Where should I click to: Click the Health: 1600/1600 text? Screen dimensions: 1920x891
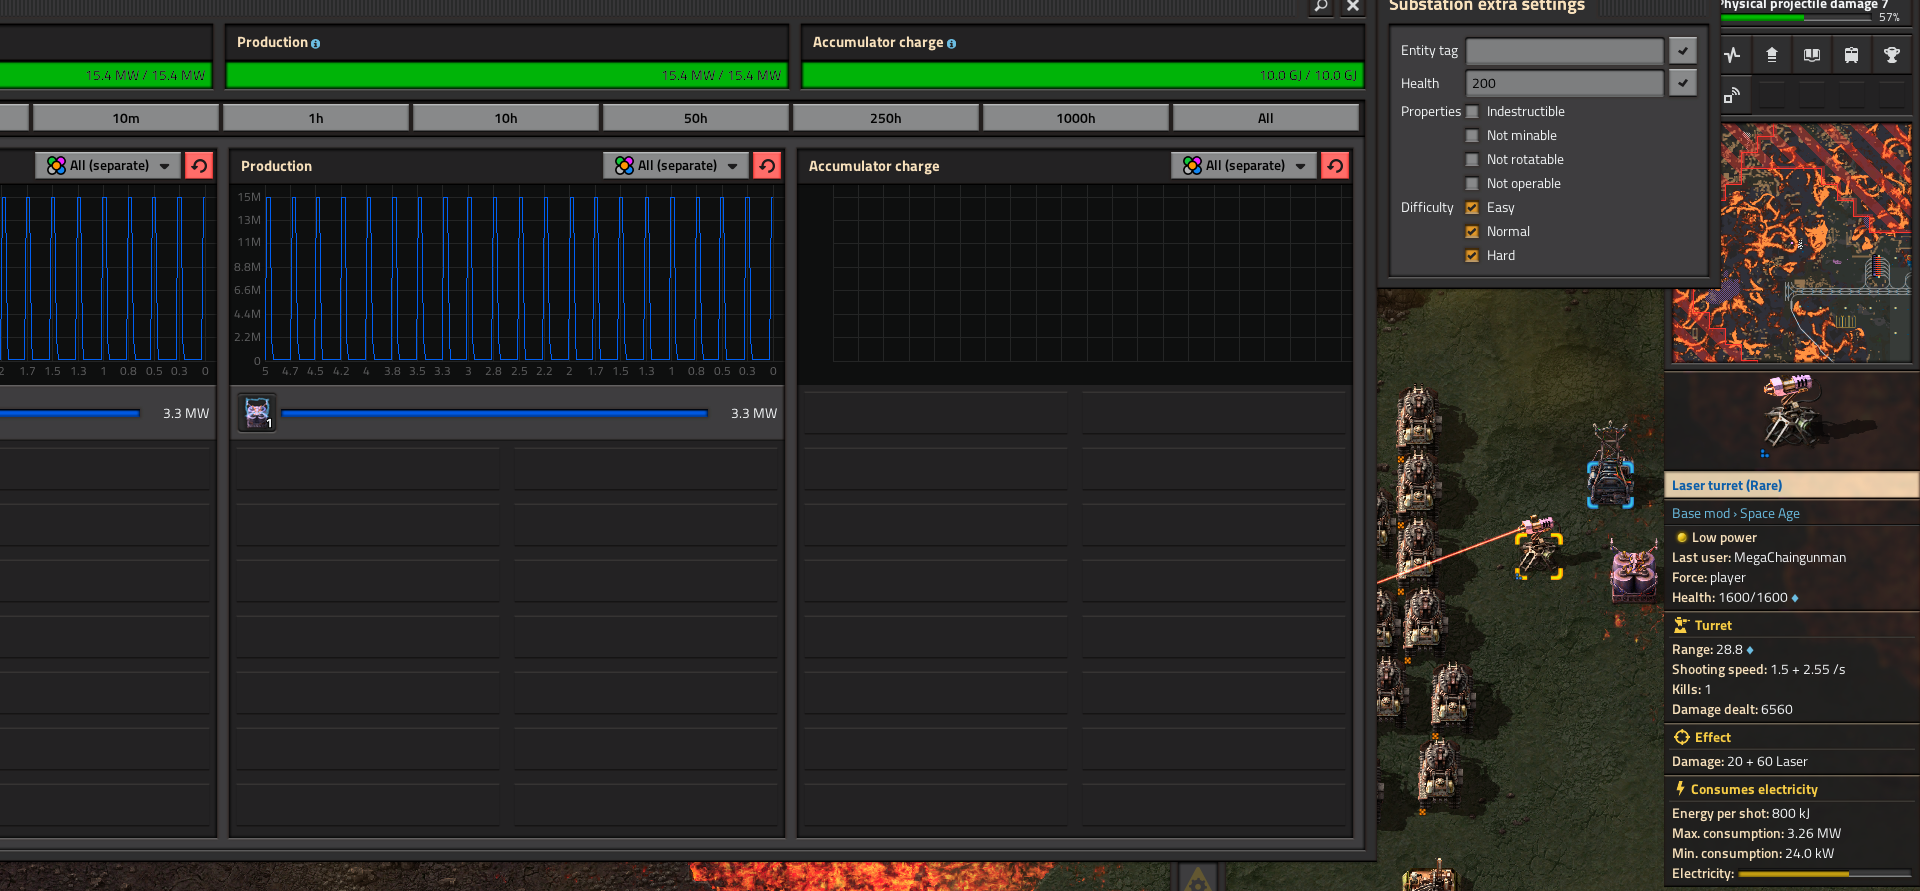1730,597
